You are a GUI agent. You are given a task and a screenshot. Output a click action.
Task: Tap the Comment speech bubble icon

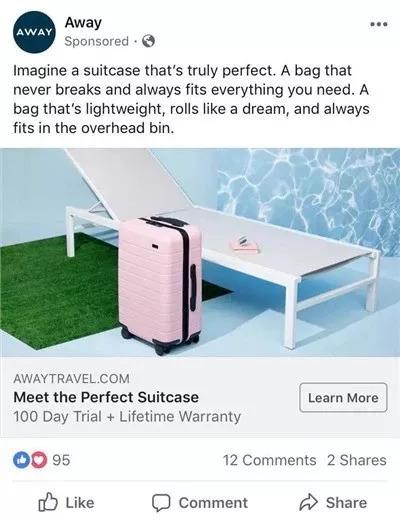pyautogui.click(x=161, y=503)
